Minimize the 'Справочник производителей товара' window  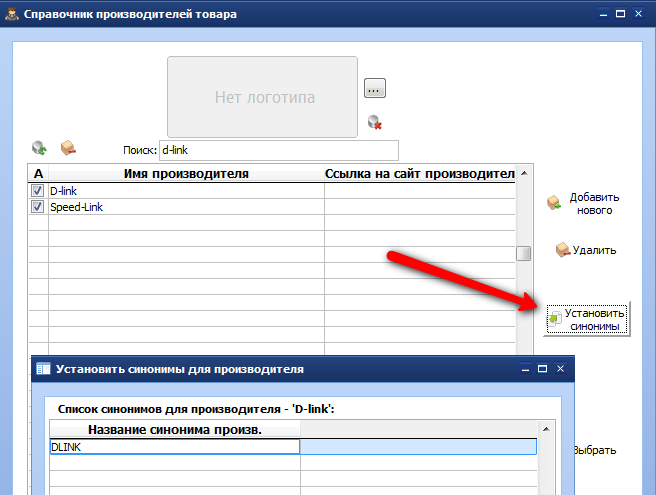(x=603, y=14)
